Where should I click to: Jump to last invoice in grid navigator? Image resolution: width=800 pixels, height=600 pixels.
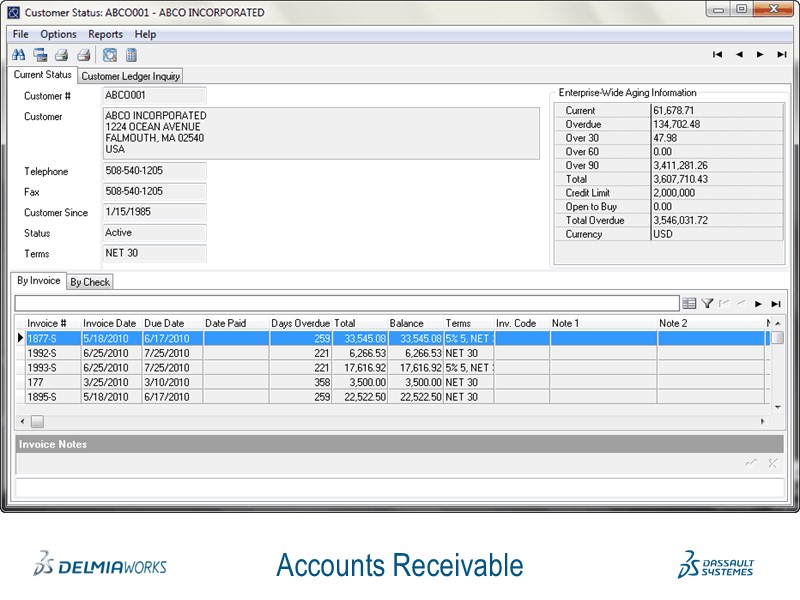775,303
